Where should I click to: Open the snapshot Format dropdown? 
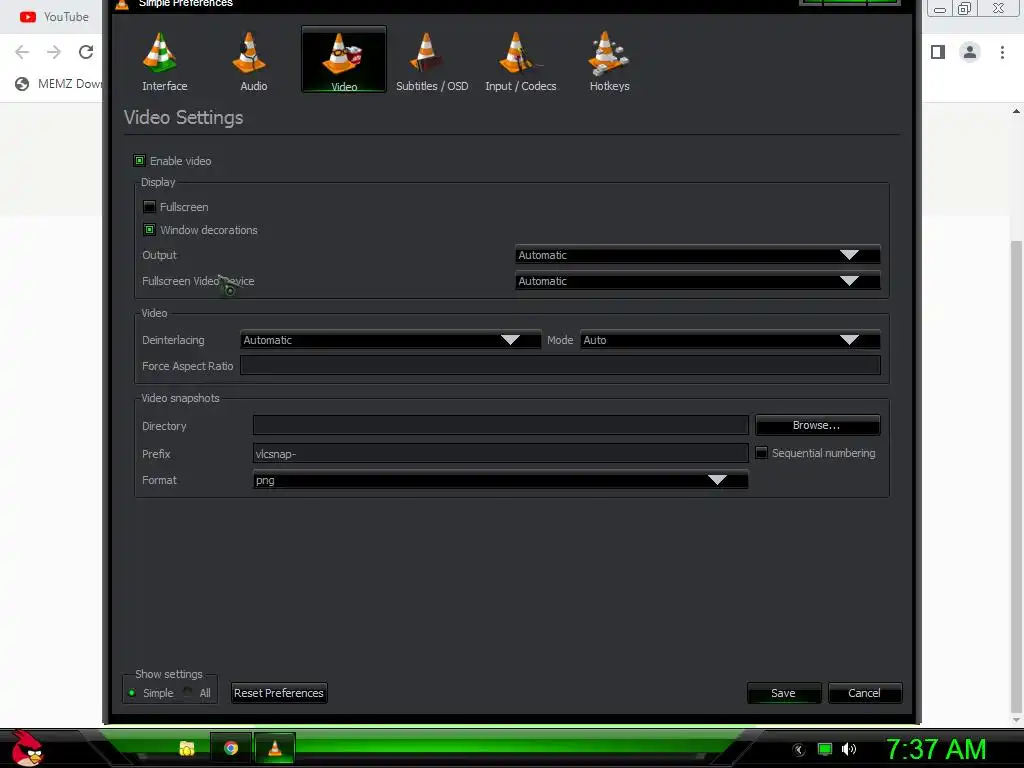(x=500, y=480)
